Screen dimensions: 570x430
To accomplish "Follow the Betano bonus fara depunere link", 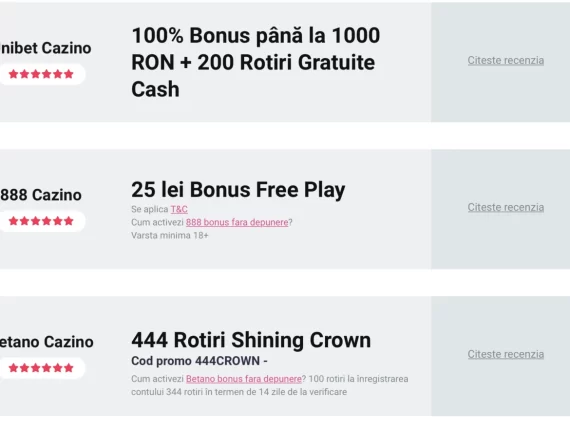I will (x=244, y=379).
